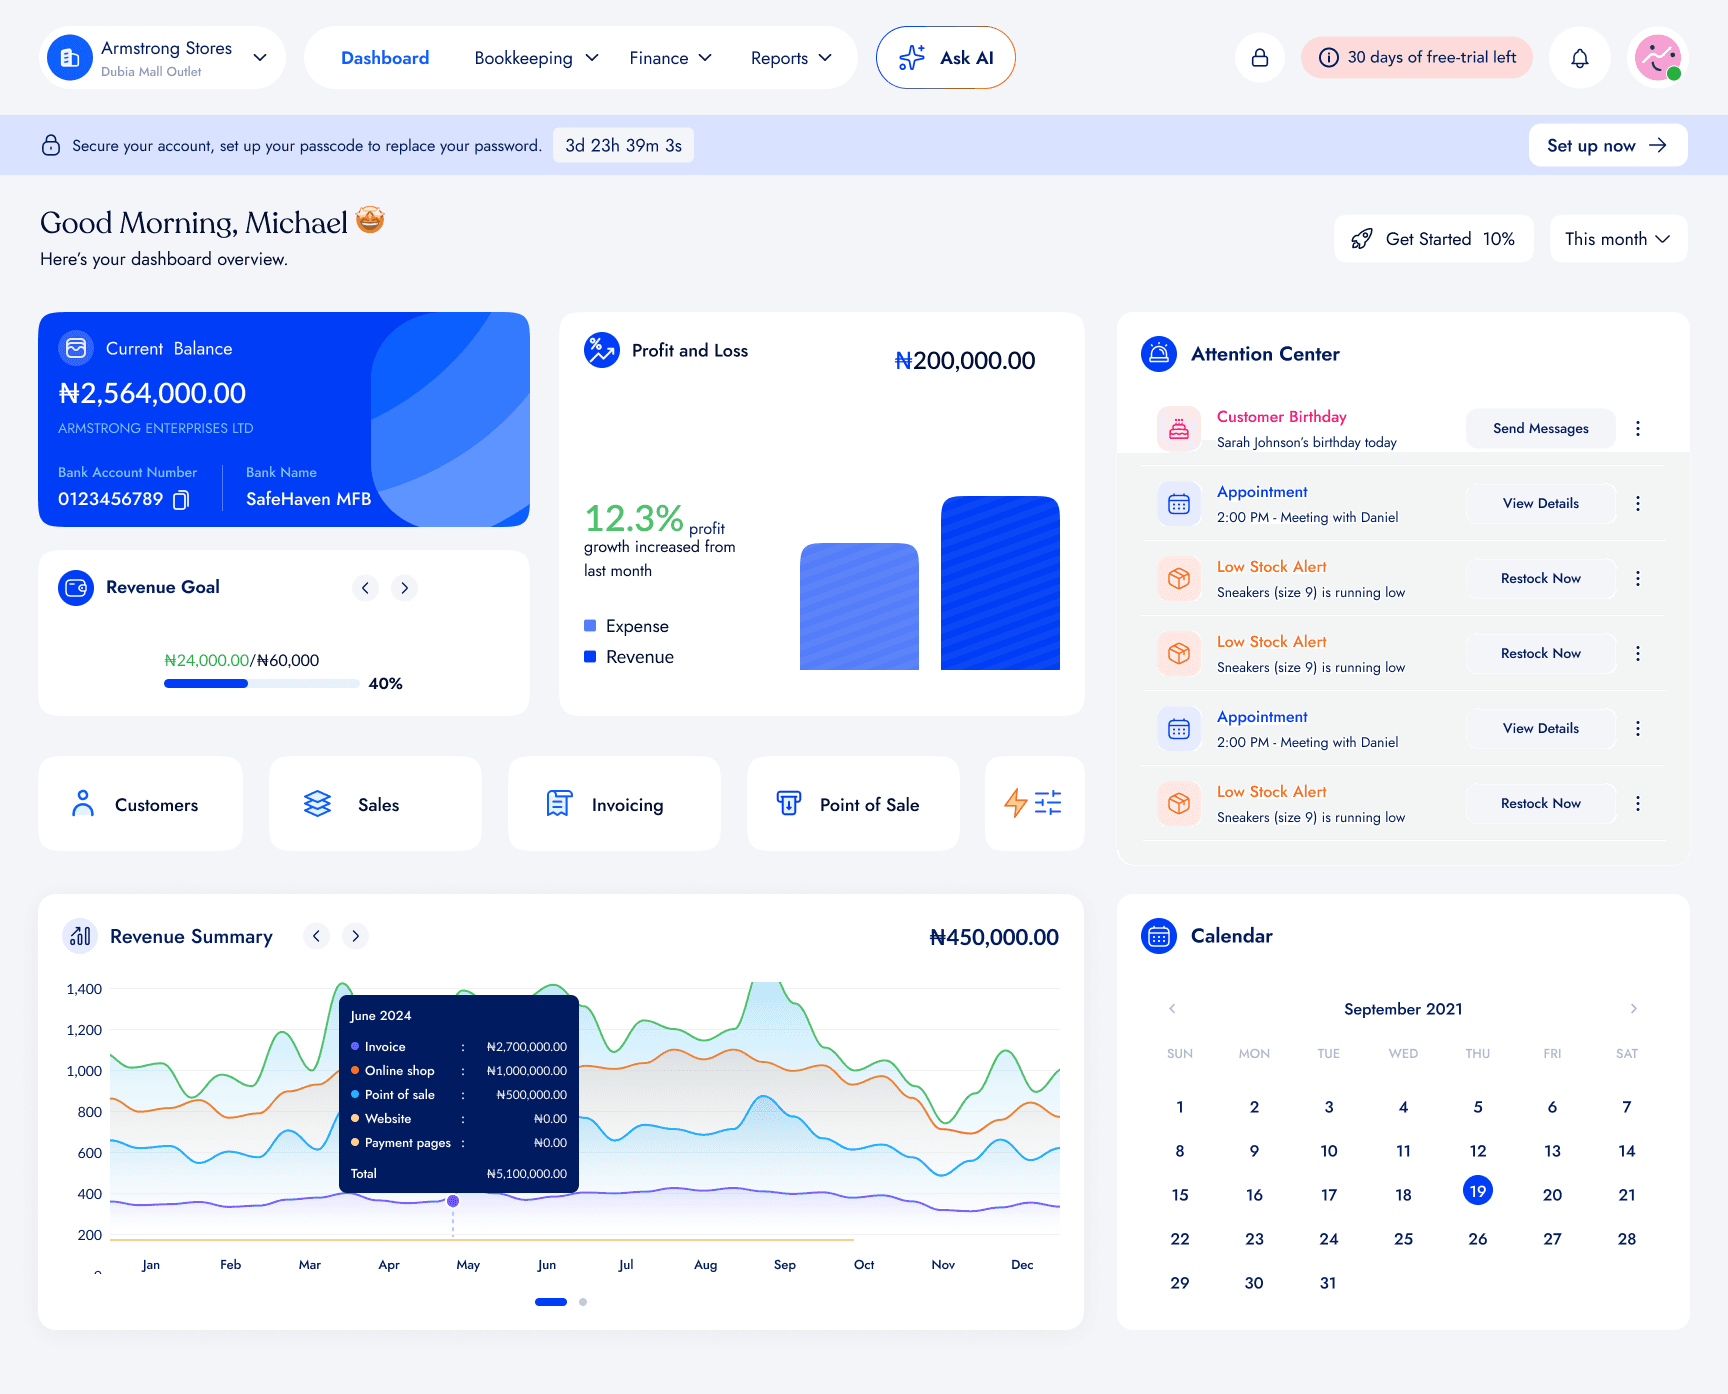
Task: Click the 30 days of free-trial badge
Action: pyautogui.click(x=1417, y=58)
